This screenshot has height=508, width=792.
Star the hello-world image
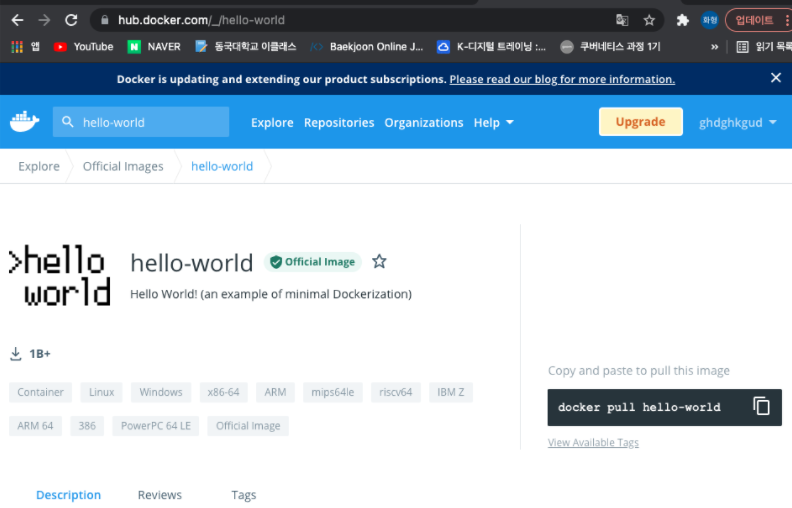point(379,262)
